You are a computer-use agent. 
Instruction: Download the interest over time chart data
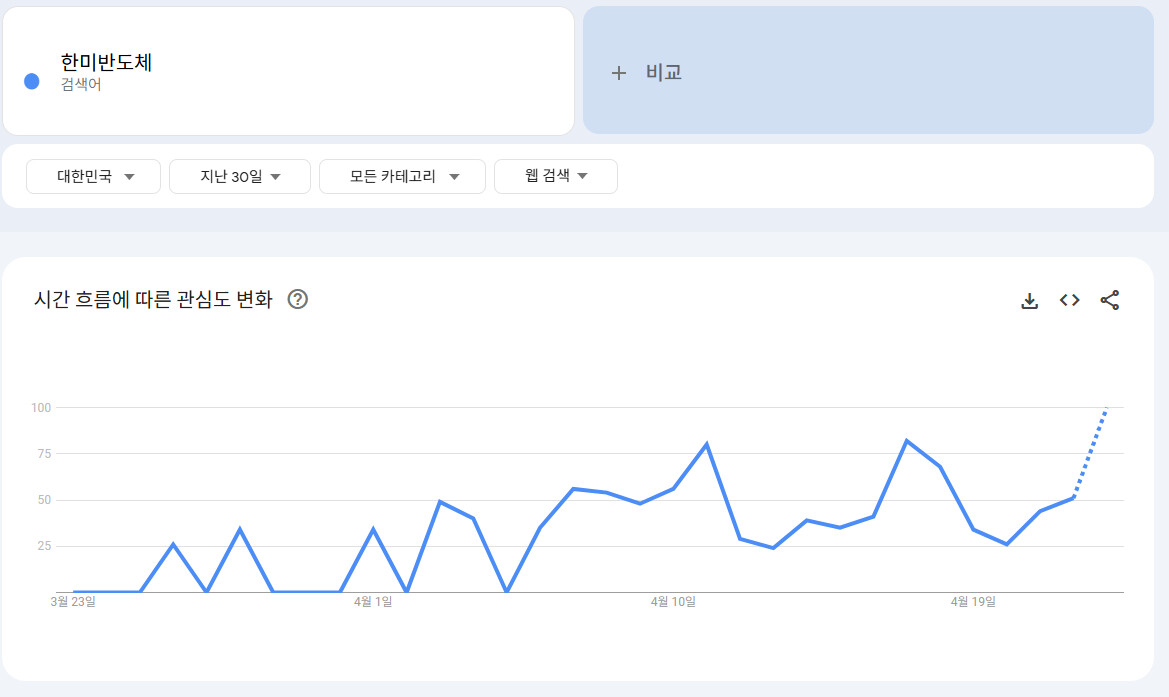pos(1029,300)
